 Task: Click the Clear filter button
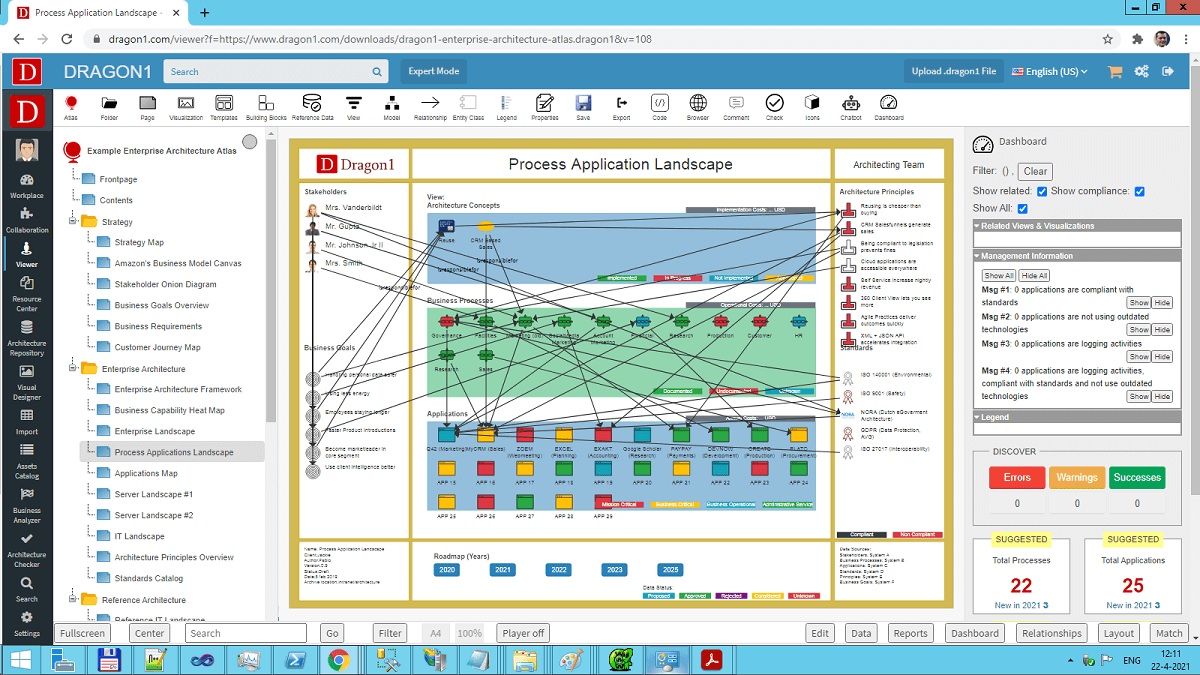point(1036,171)
